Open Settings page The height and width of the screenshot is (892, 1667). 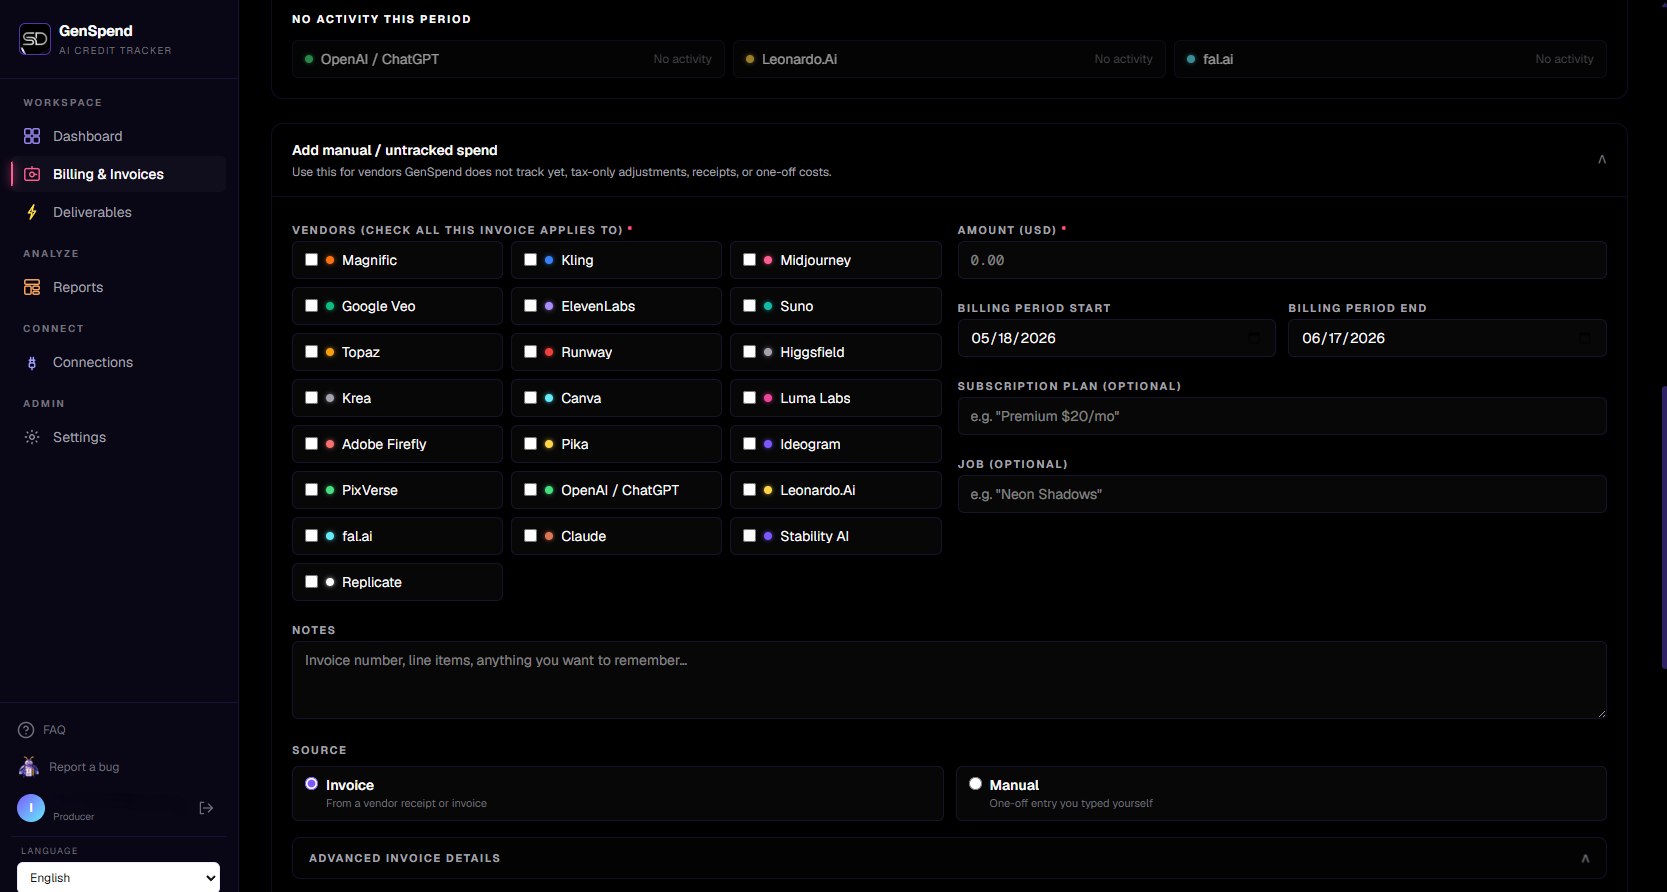coord(118,437)
